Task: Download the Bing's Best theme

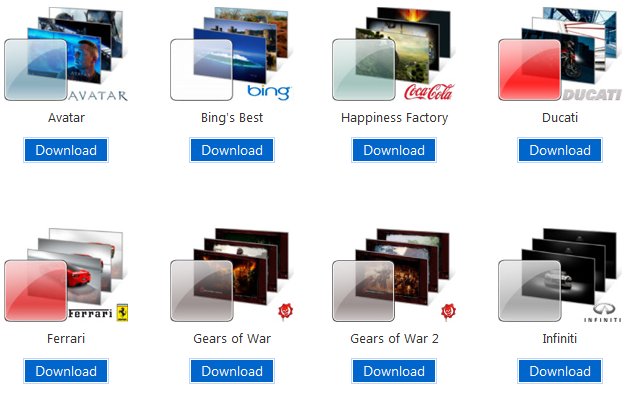Action: [x=232, y=150]
